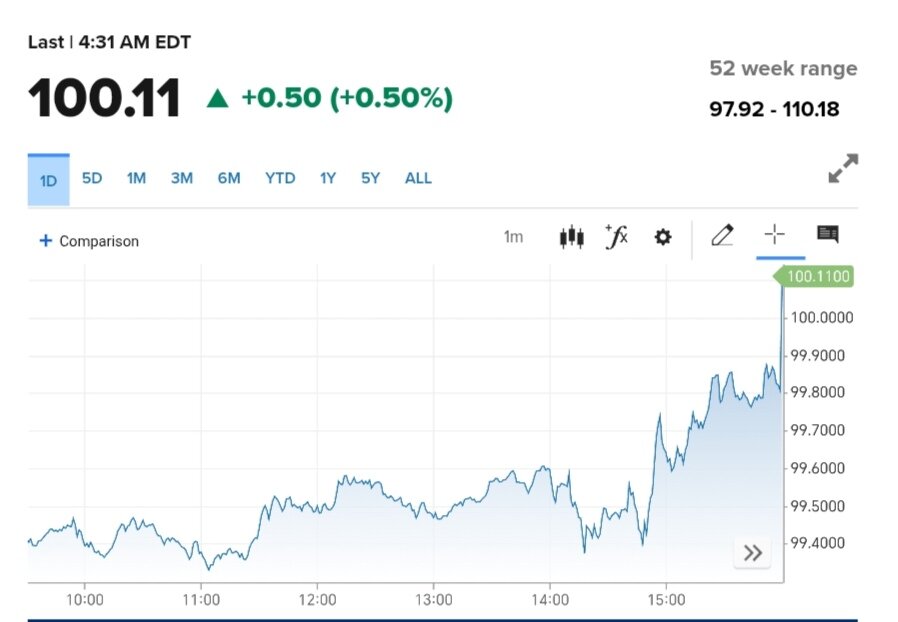Click the plus Comparison button
Viewport: 898px width, 622px height.
[x=89, y=241]
